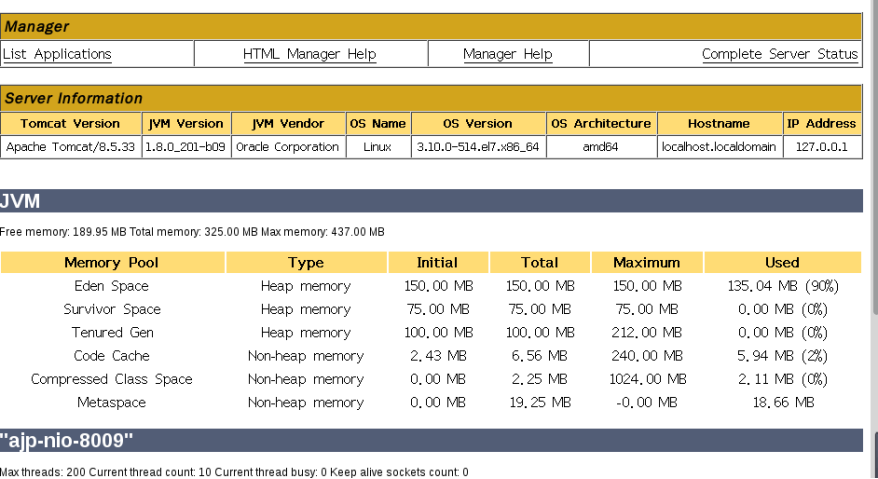Click the JVM Vendor column header
This screenshot has width=878, height=479.
click(288, 124)
